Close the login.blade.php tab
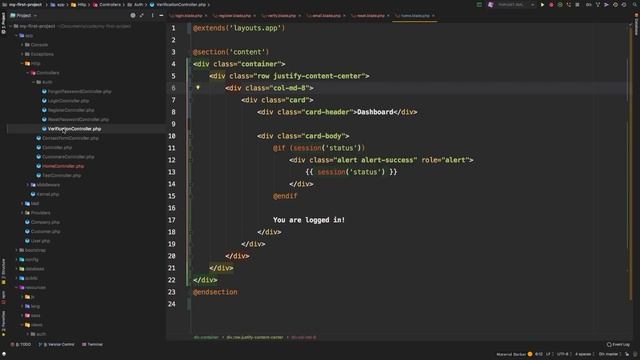 pos(206,16)
